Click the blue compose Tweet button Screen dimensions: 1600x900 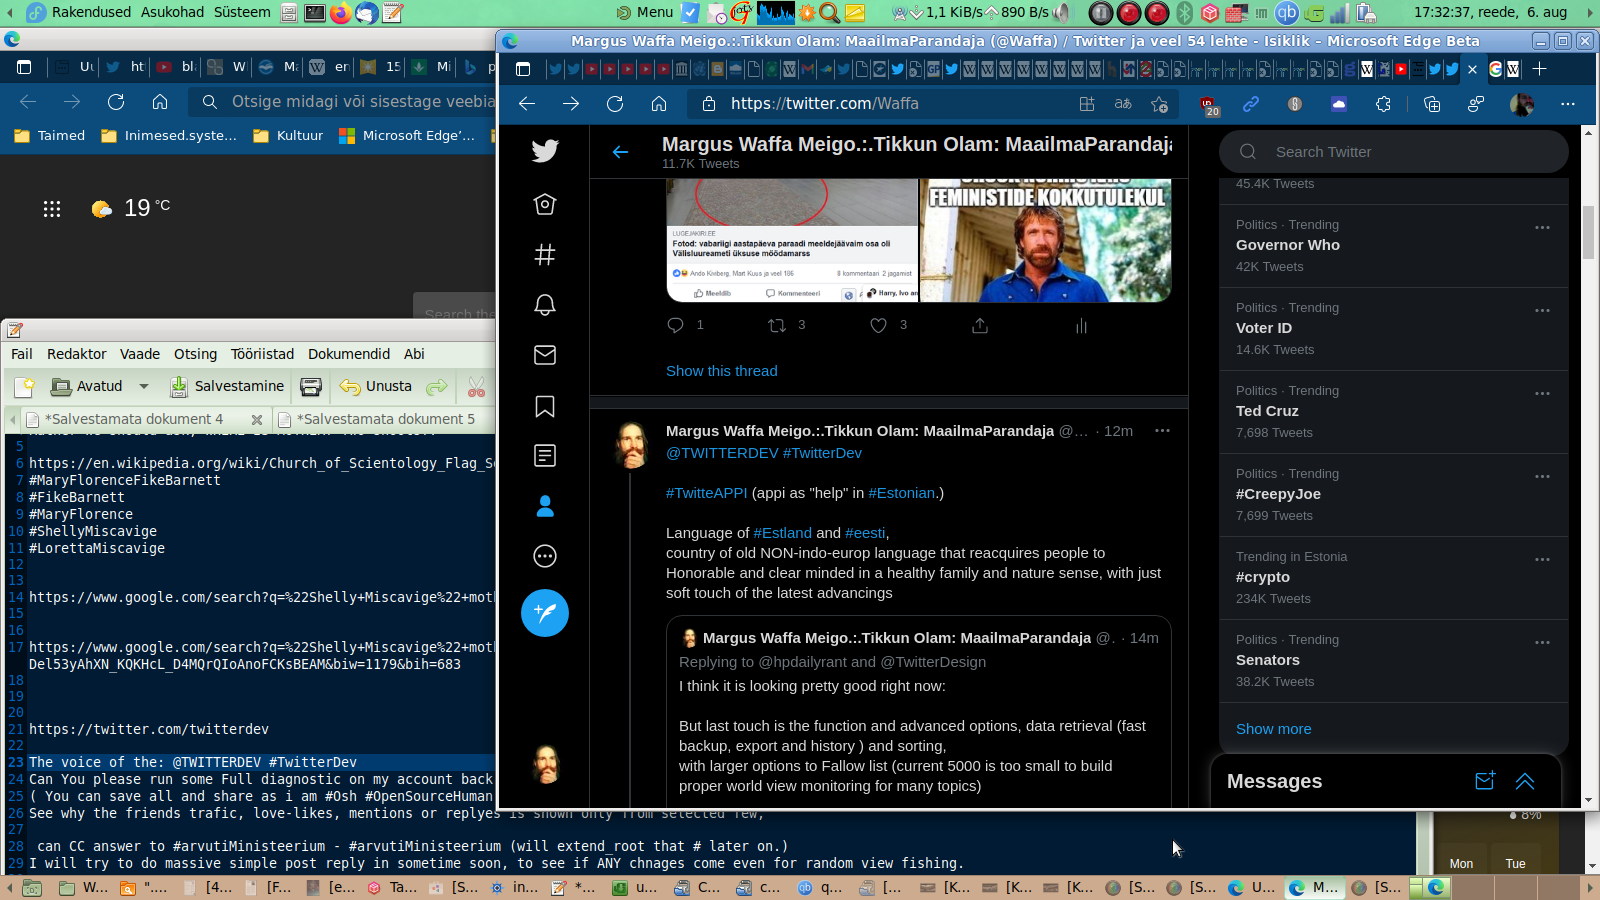(x=545, y=613)
